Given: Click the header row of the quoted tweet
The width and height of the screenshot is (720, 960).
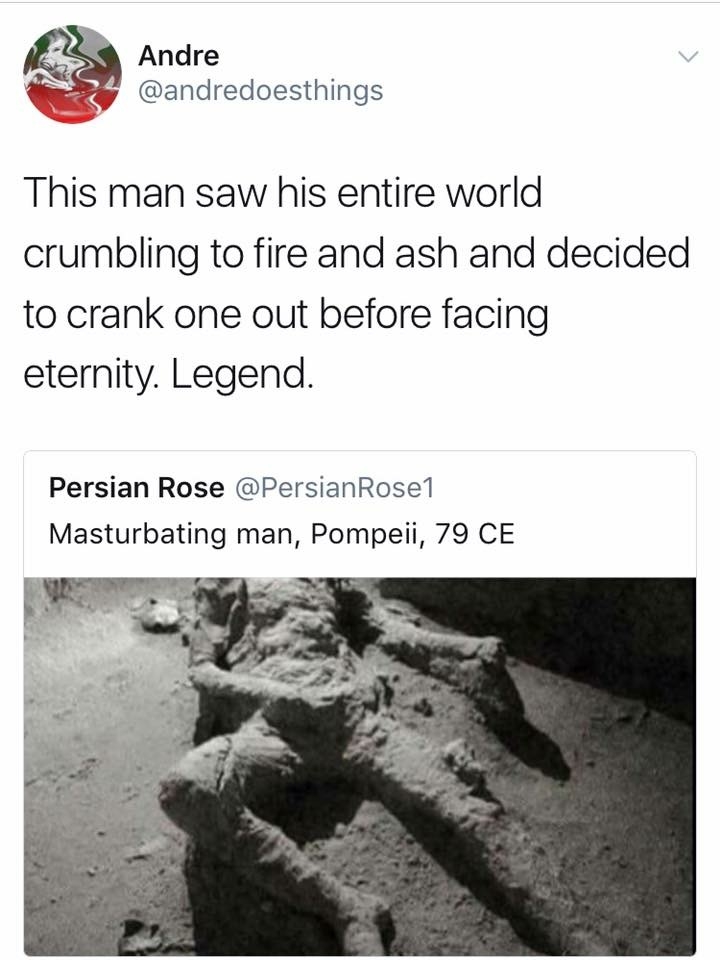Looking at the screenshot, I should coord(241,488).
